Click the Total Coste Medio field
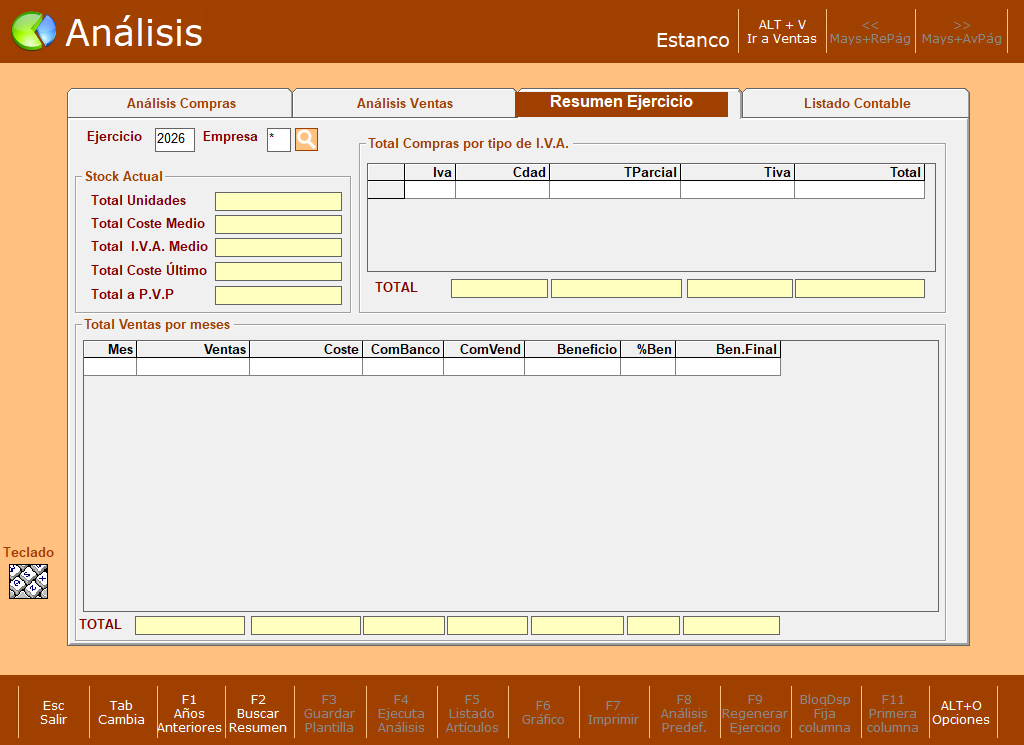This screenshot has width=1024, height=745. click(278, 224)
